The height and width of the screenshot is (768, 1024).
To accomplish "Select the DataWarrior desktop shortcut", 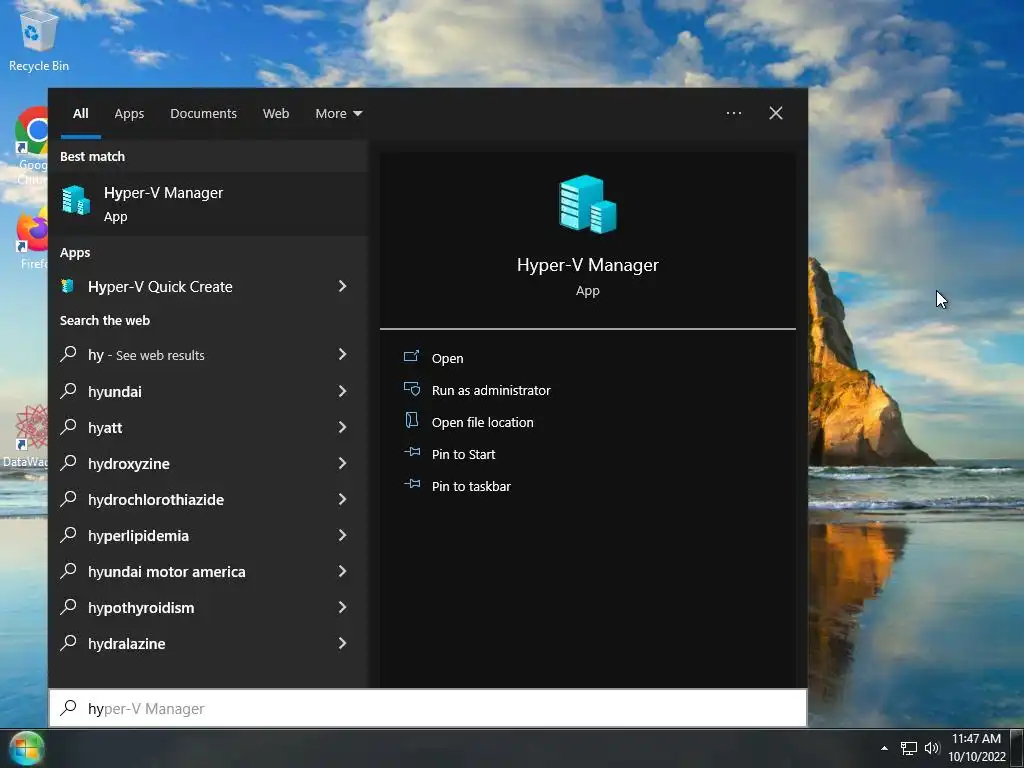I will pyautogui.click(x=25, y=436).
